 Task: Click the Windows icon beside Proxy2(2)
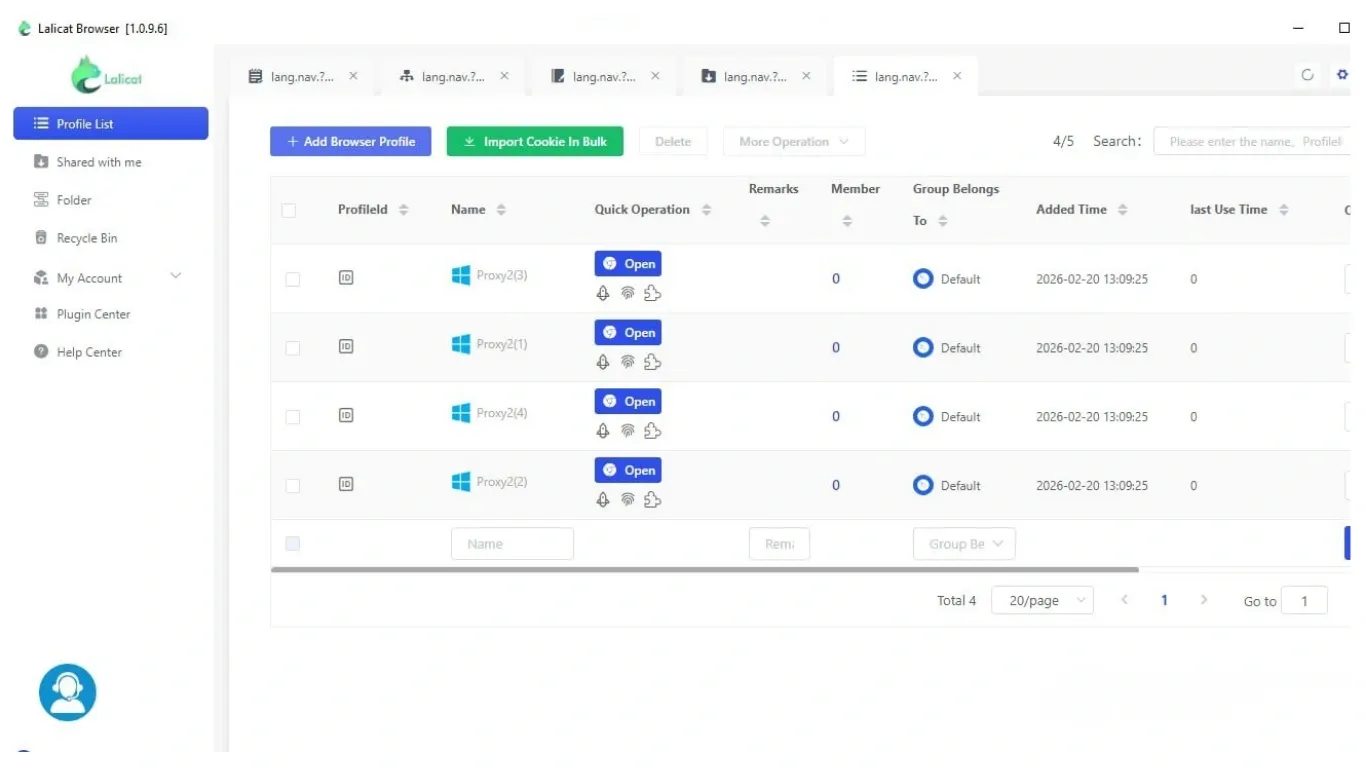[461, 482]
